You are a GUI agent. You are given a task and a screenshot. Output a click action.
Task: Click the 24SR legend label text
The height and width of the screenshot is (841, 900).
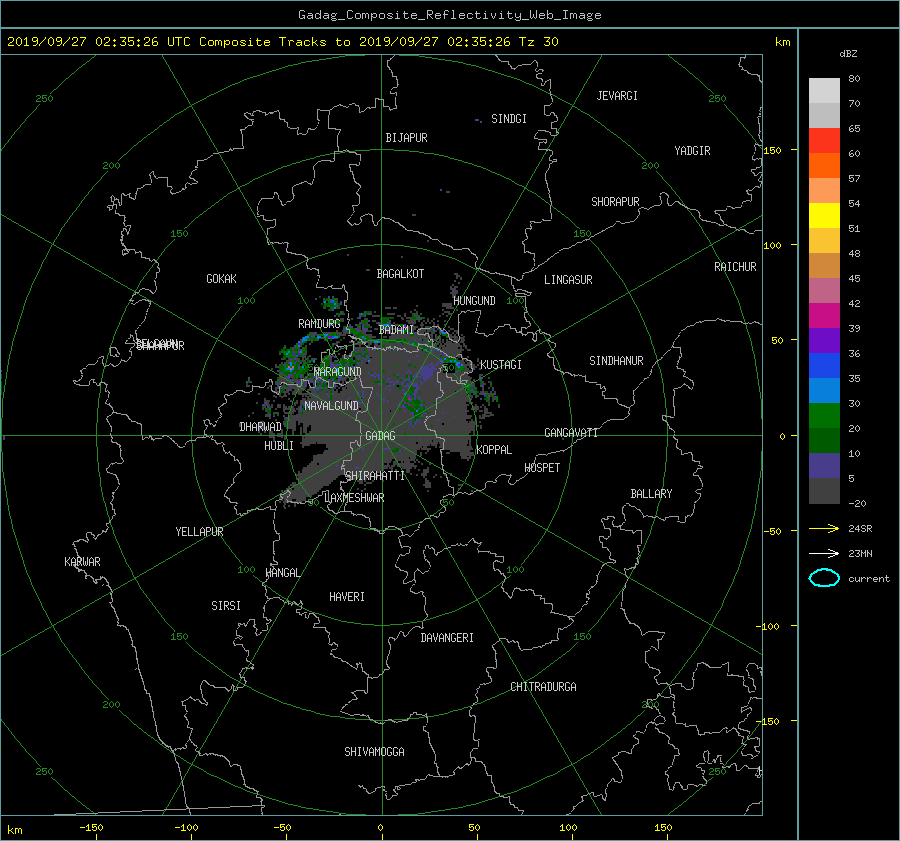(860, 528)
